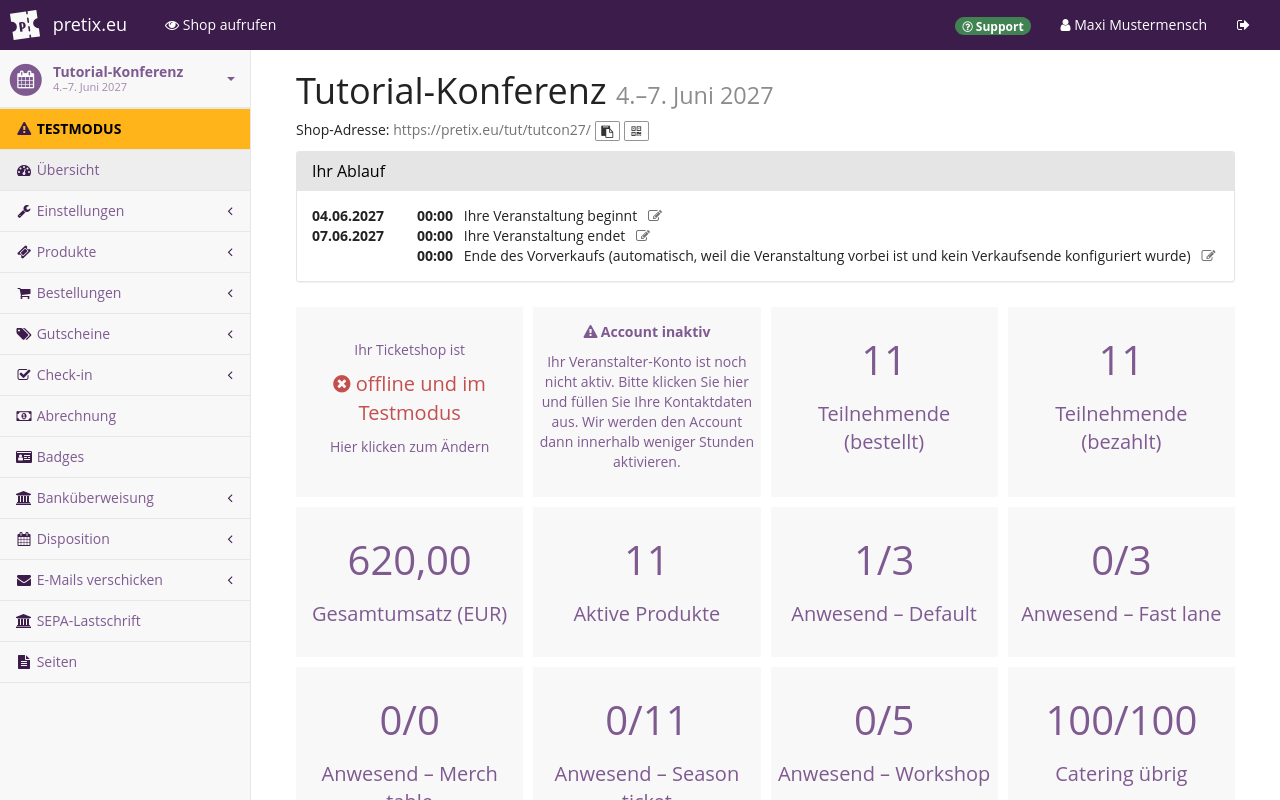This screenshot has width=1280, height=800.
Task: Expand E-Mails verschicken menu
Action: [x=125, y=580]
